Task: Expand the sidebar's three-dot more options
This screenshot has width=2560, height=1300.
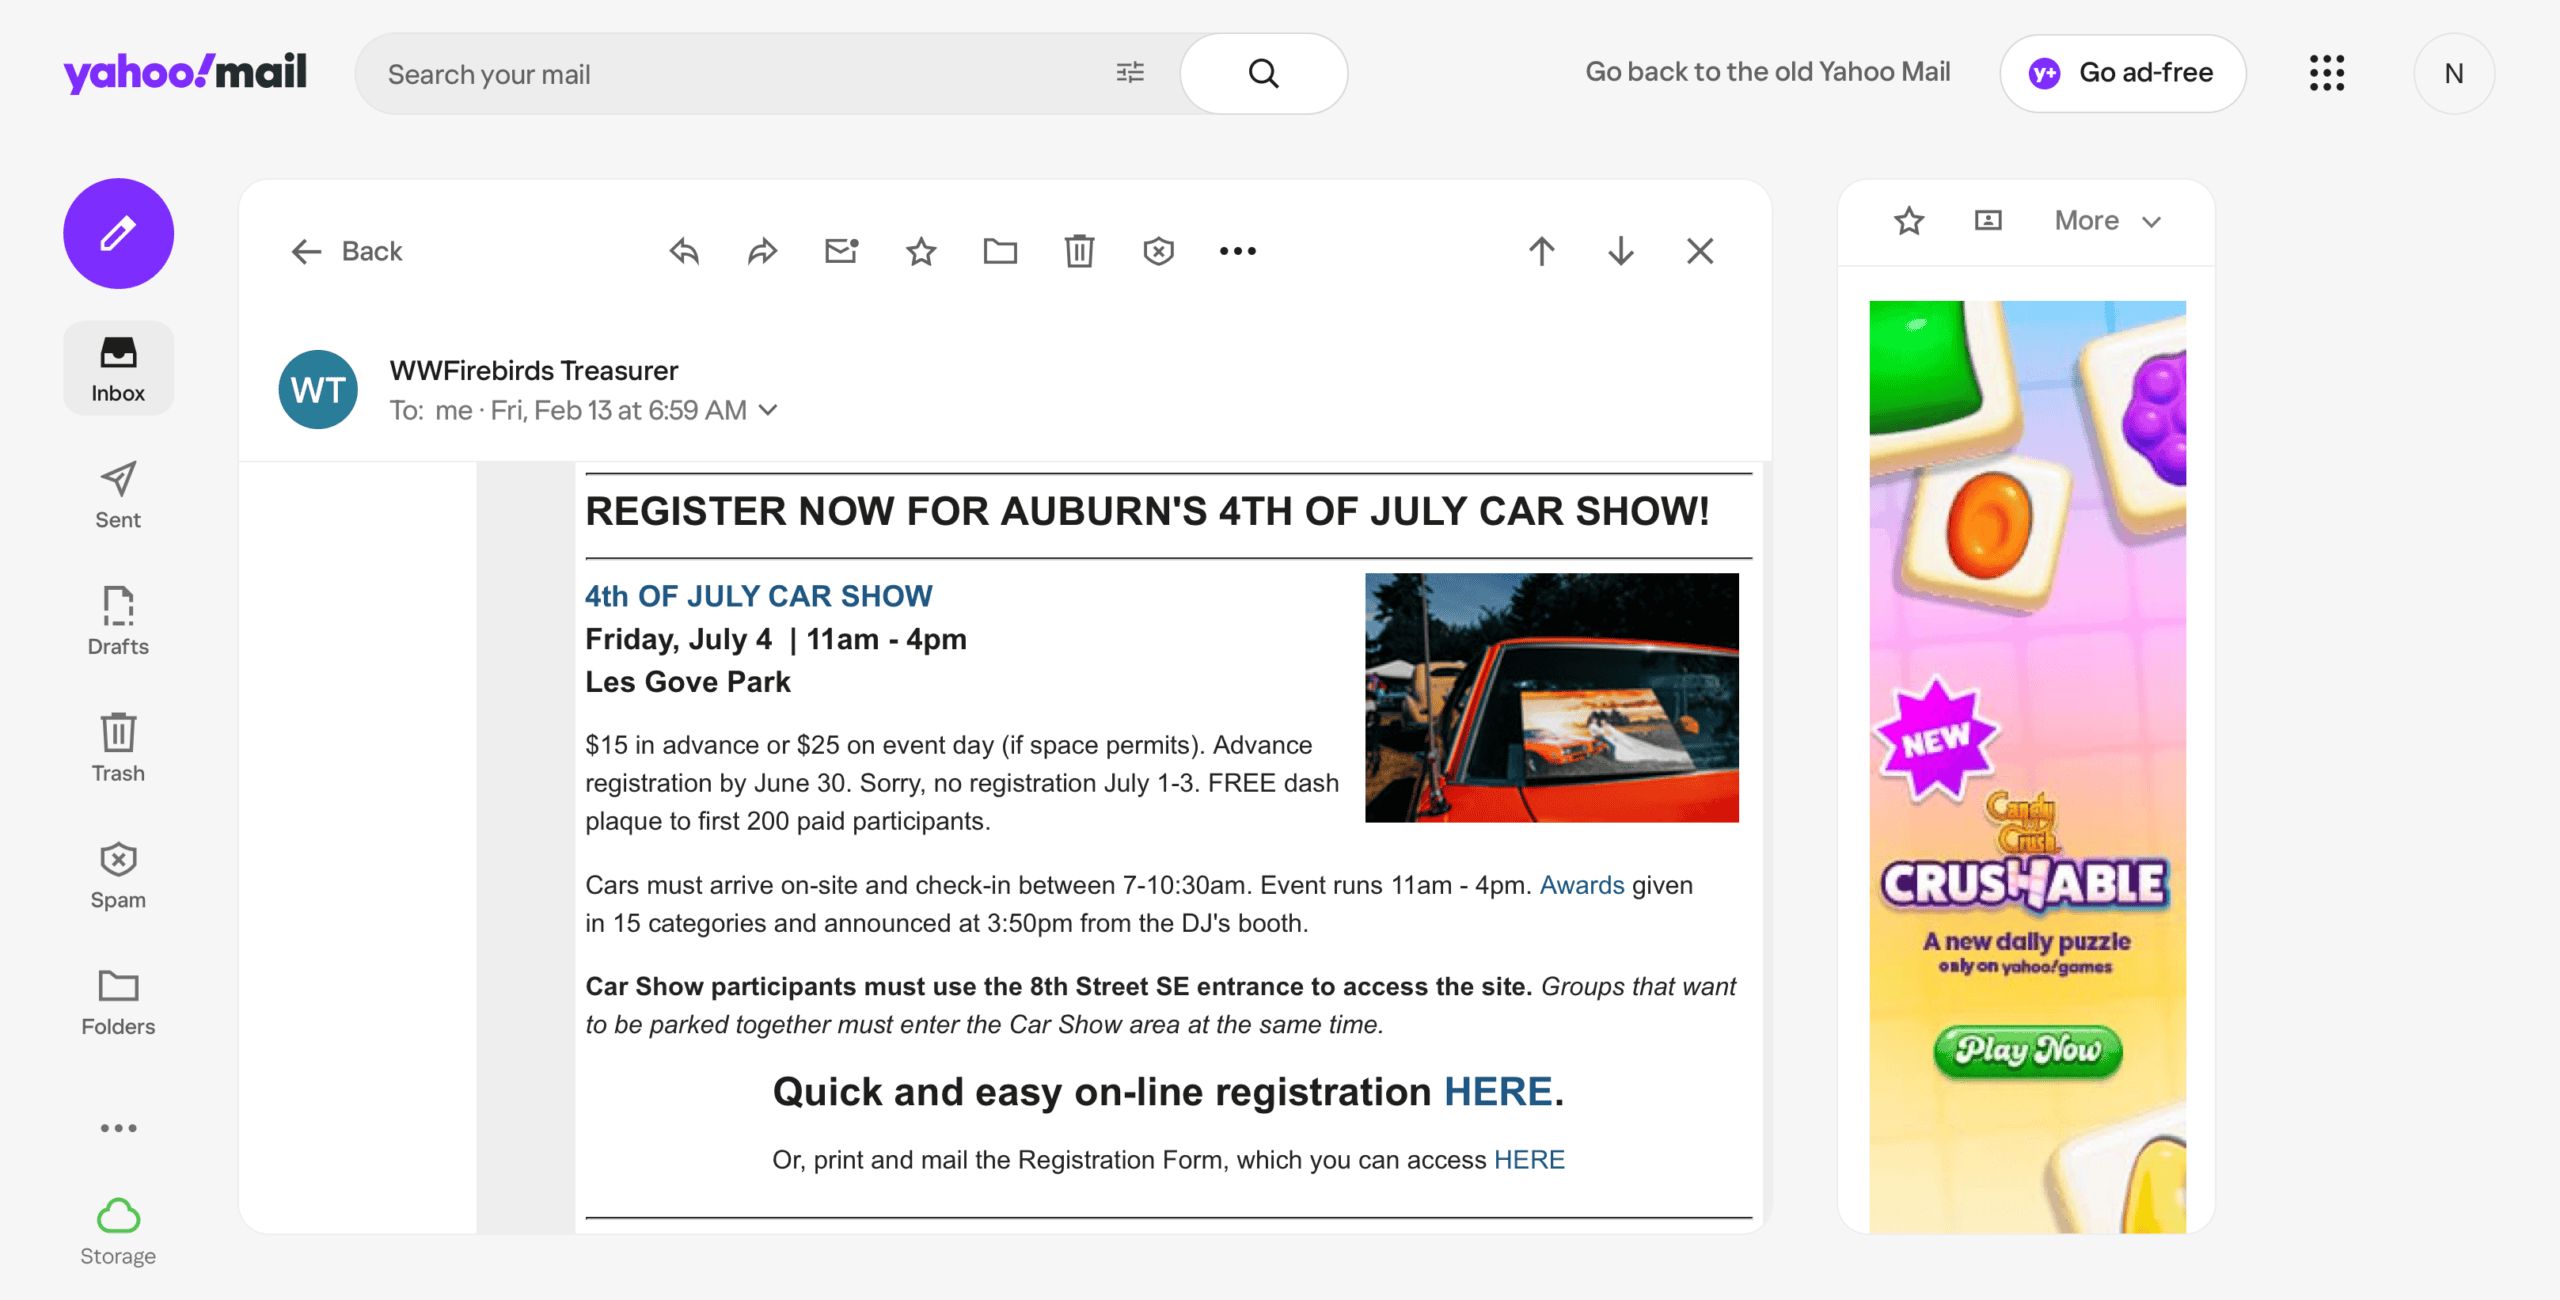Action: [118, 1128]
